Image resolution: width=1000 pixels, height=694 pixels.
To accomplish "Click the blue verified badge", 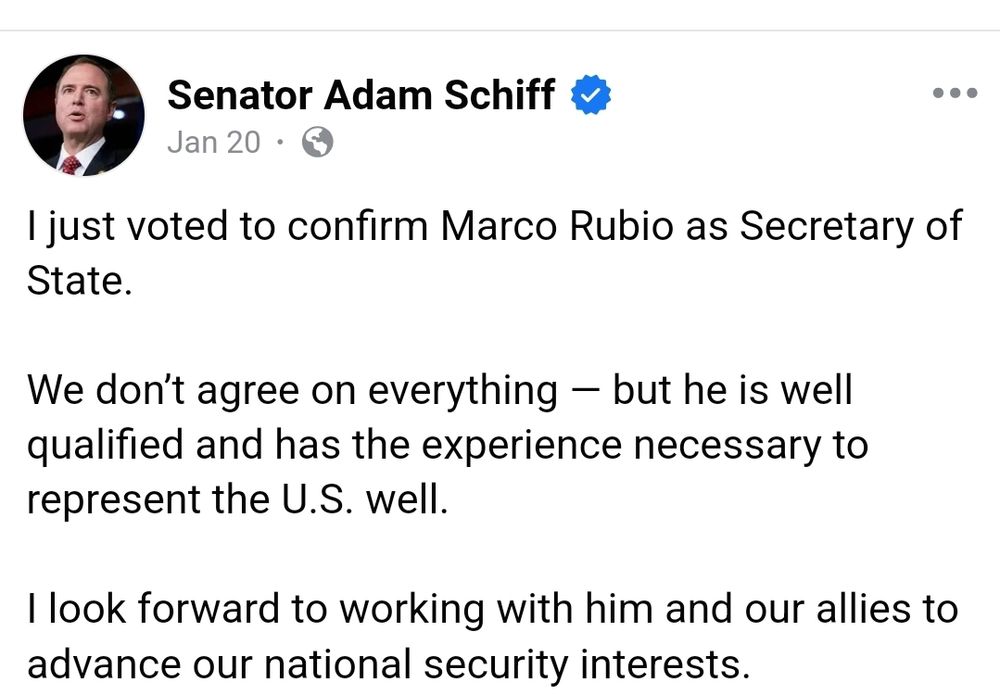I will point(591,94).
